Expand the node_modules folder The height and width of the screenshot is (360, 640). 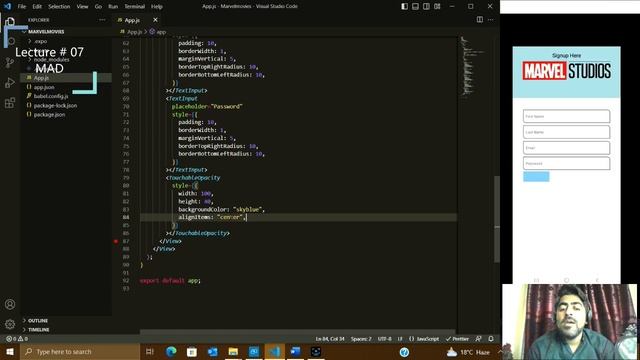tap(66, 60)
